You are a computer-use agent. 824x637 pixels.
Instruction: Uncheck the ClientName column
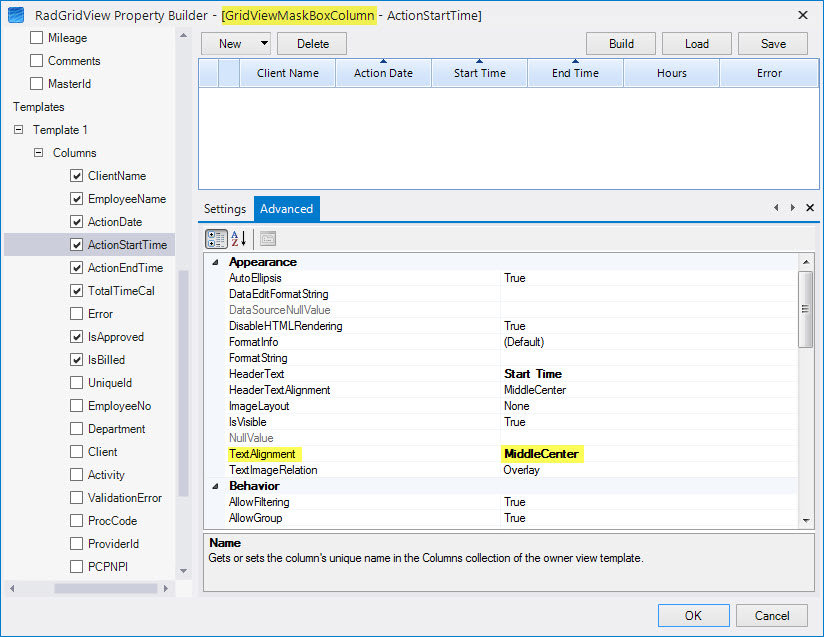coord(76,176)
